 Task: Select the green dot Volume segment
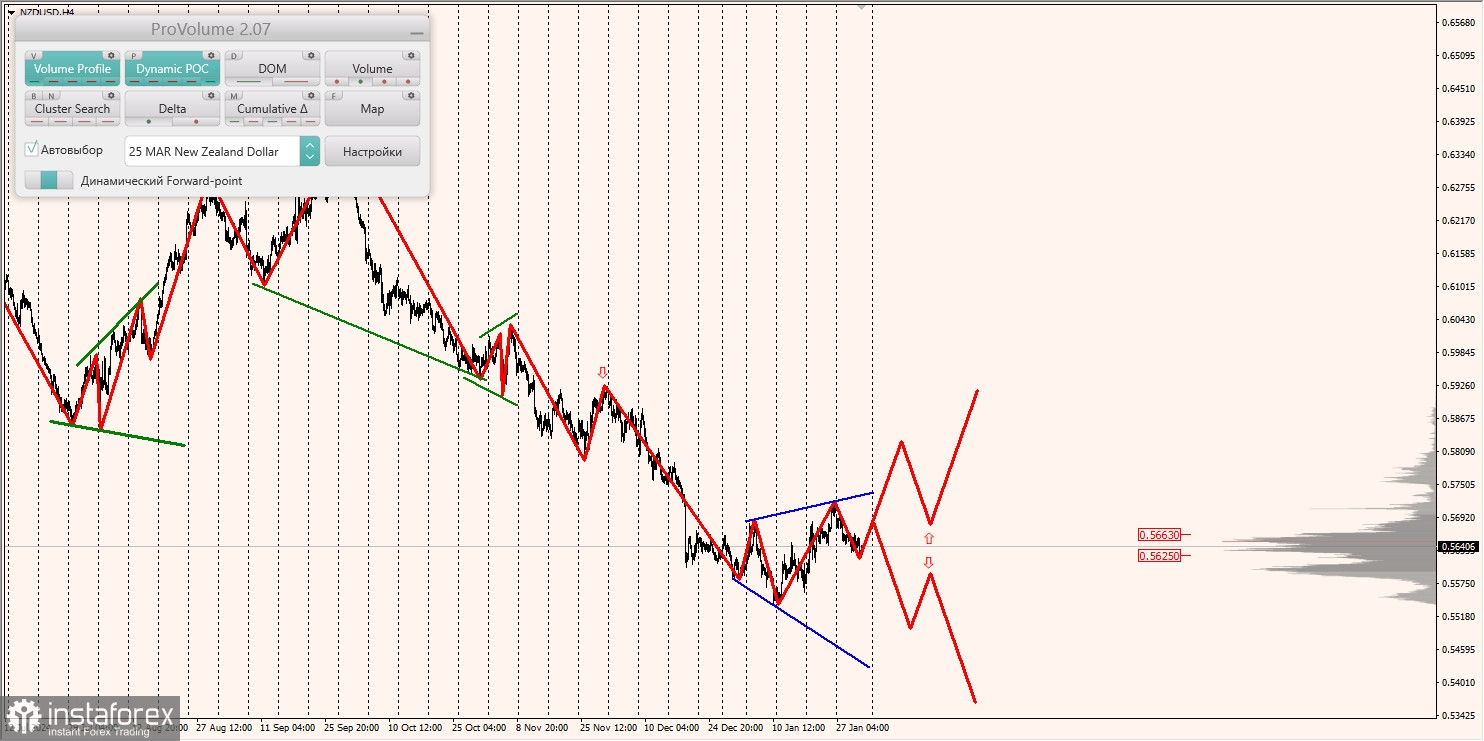(360, 81)
